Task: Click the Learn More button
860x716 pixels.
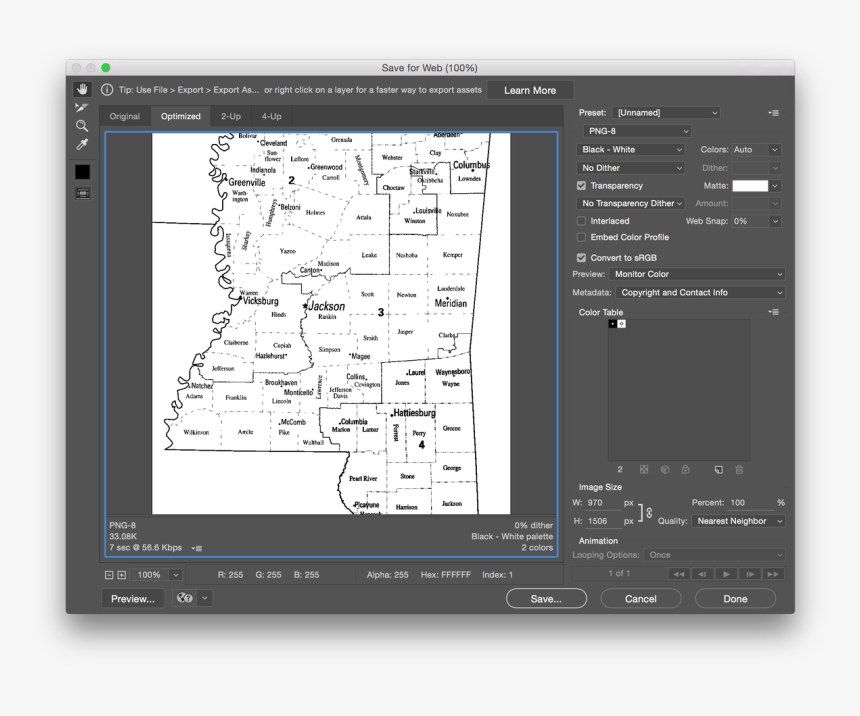Action: click(530, 89)
